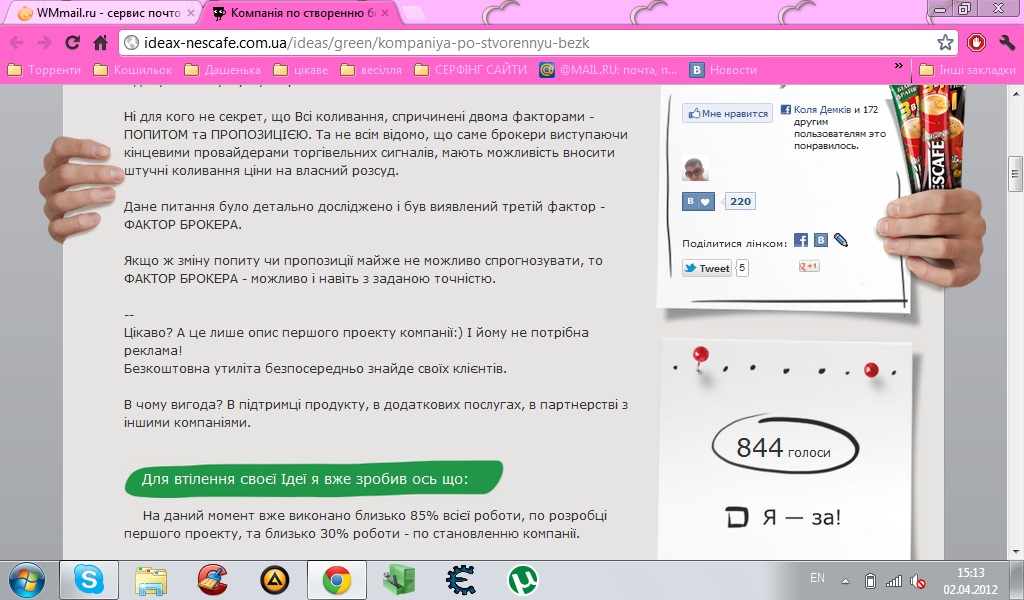Open the muted volume tray icon
This screenshot has width=1024, height=600.
click(x=918, y=580)
